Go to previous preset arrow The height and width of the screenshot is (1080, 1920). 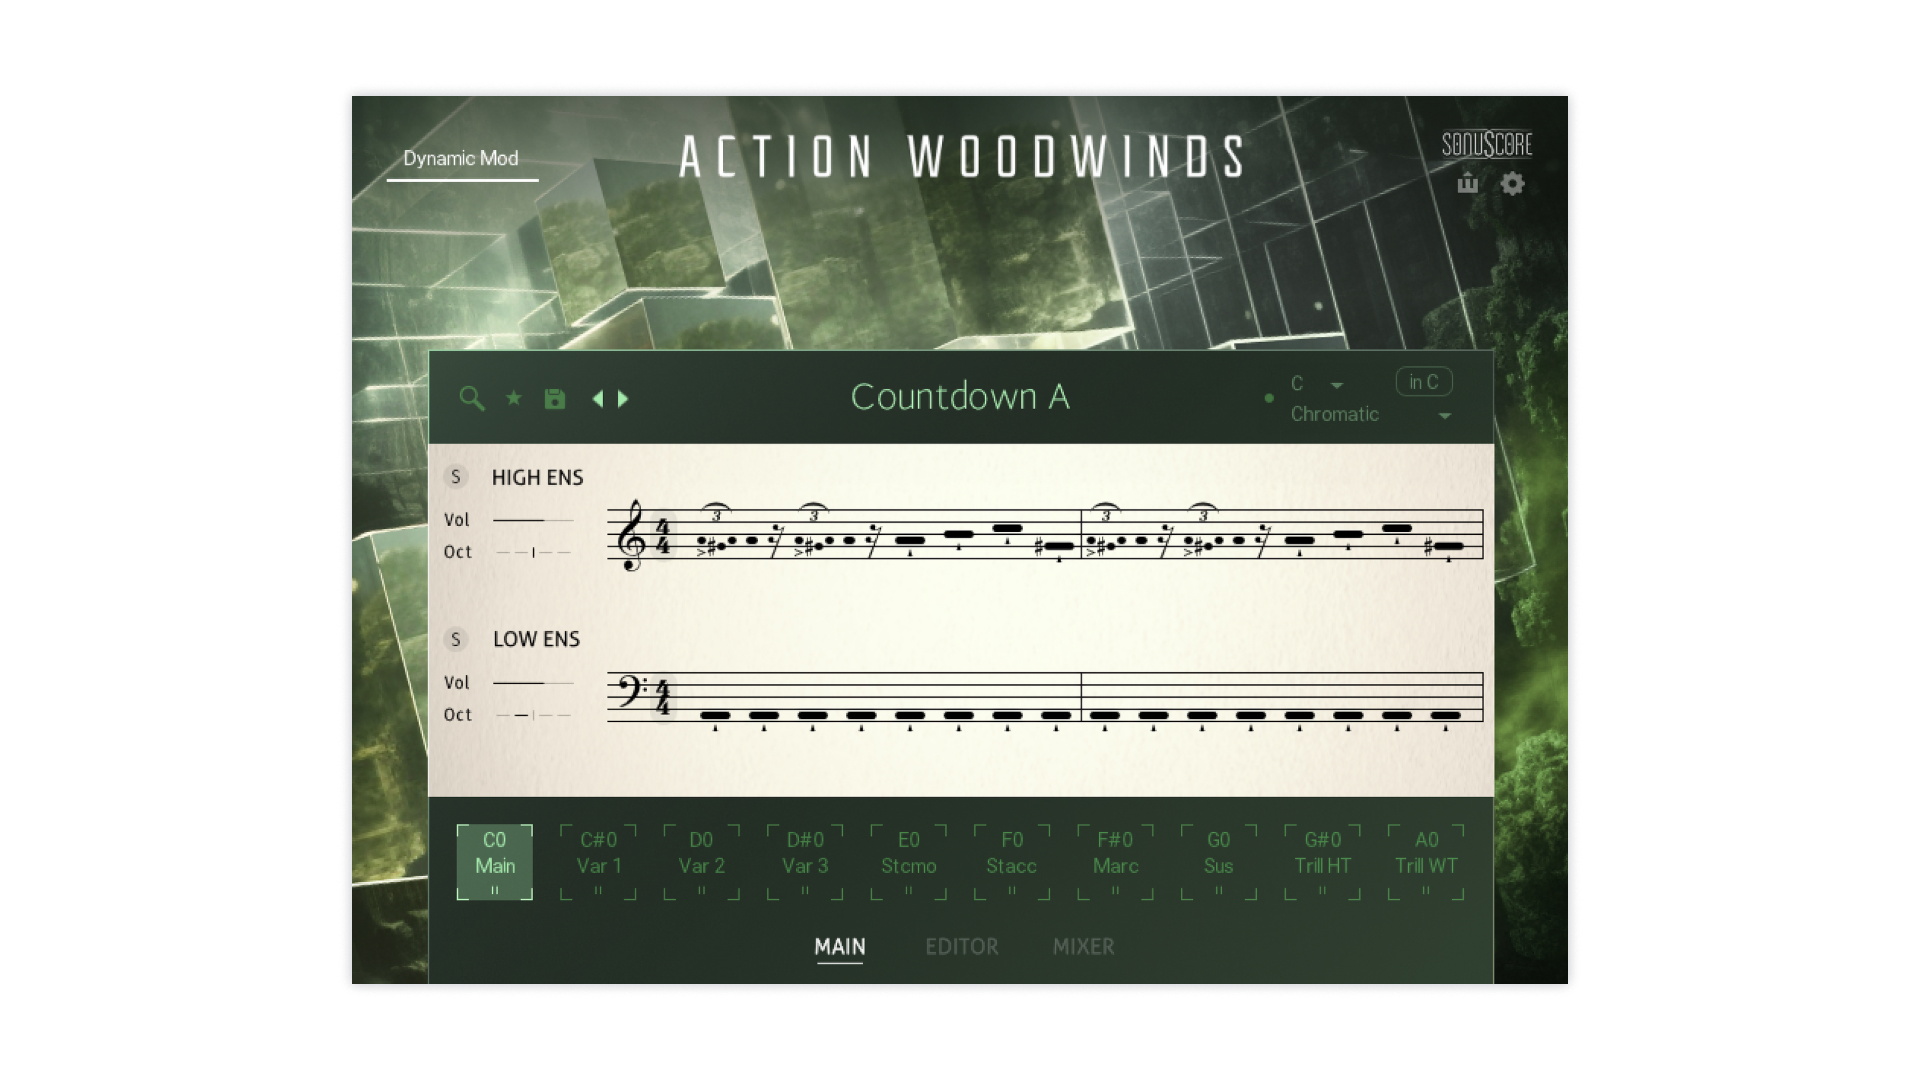pyautogui.click(x=598, y=399)
